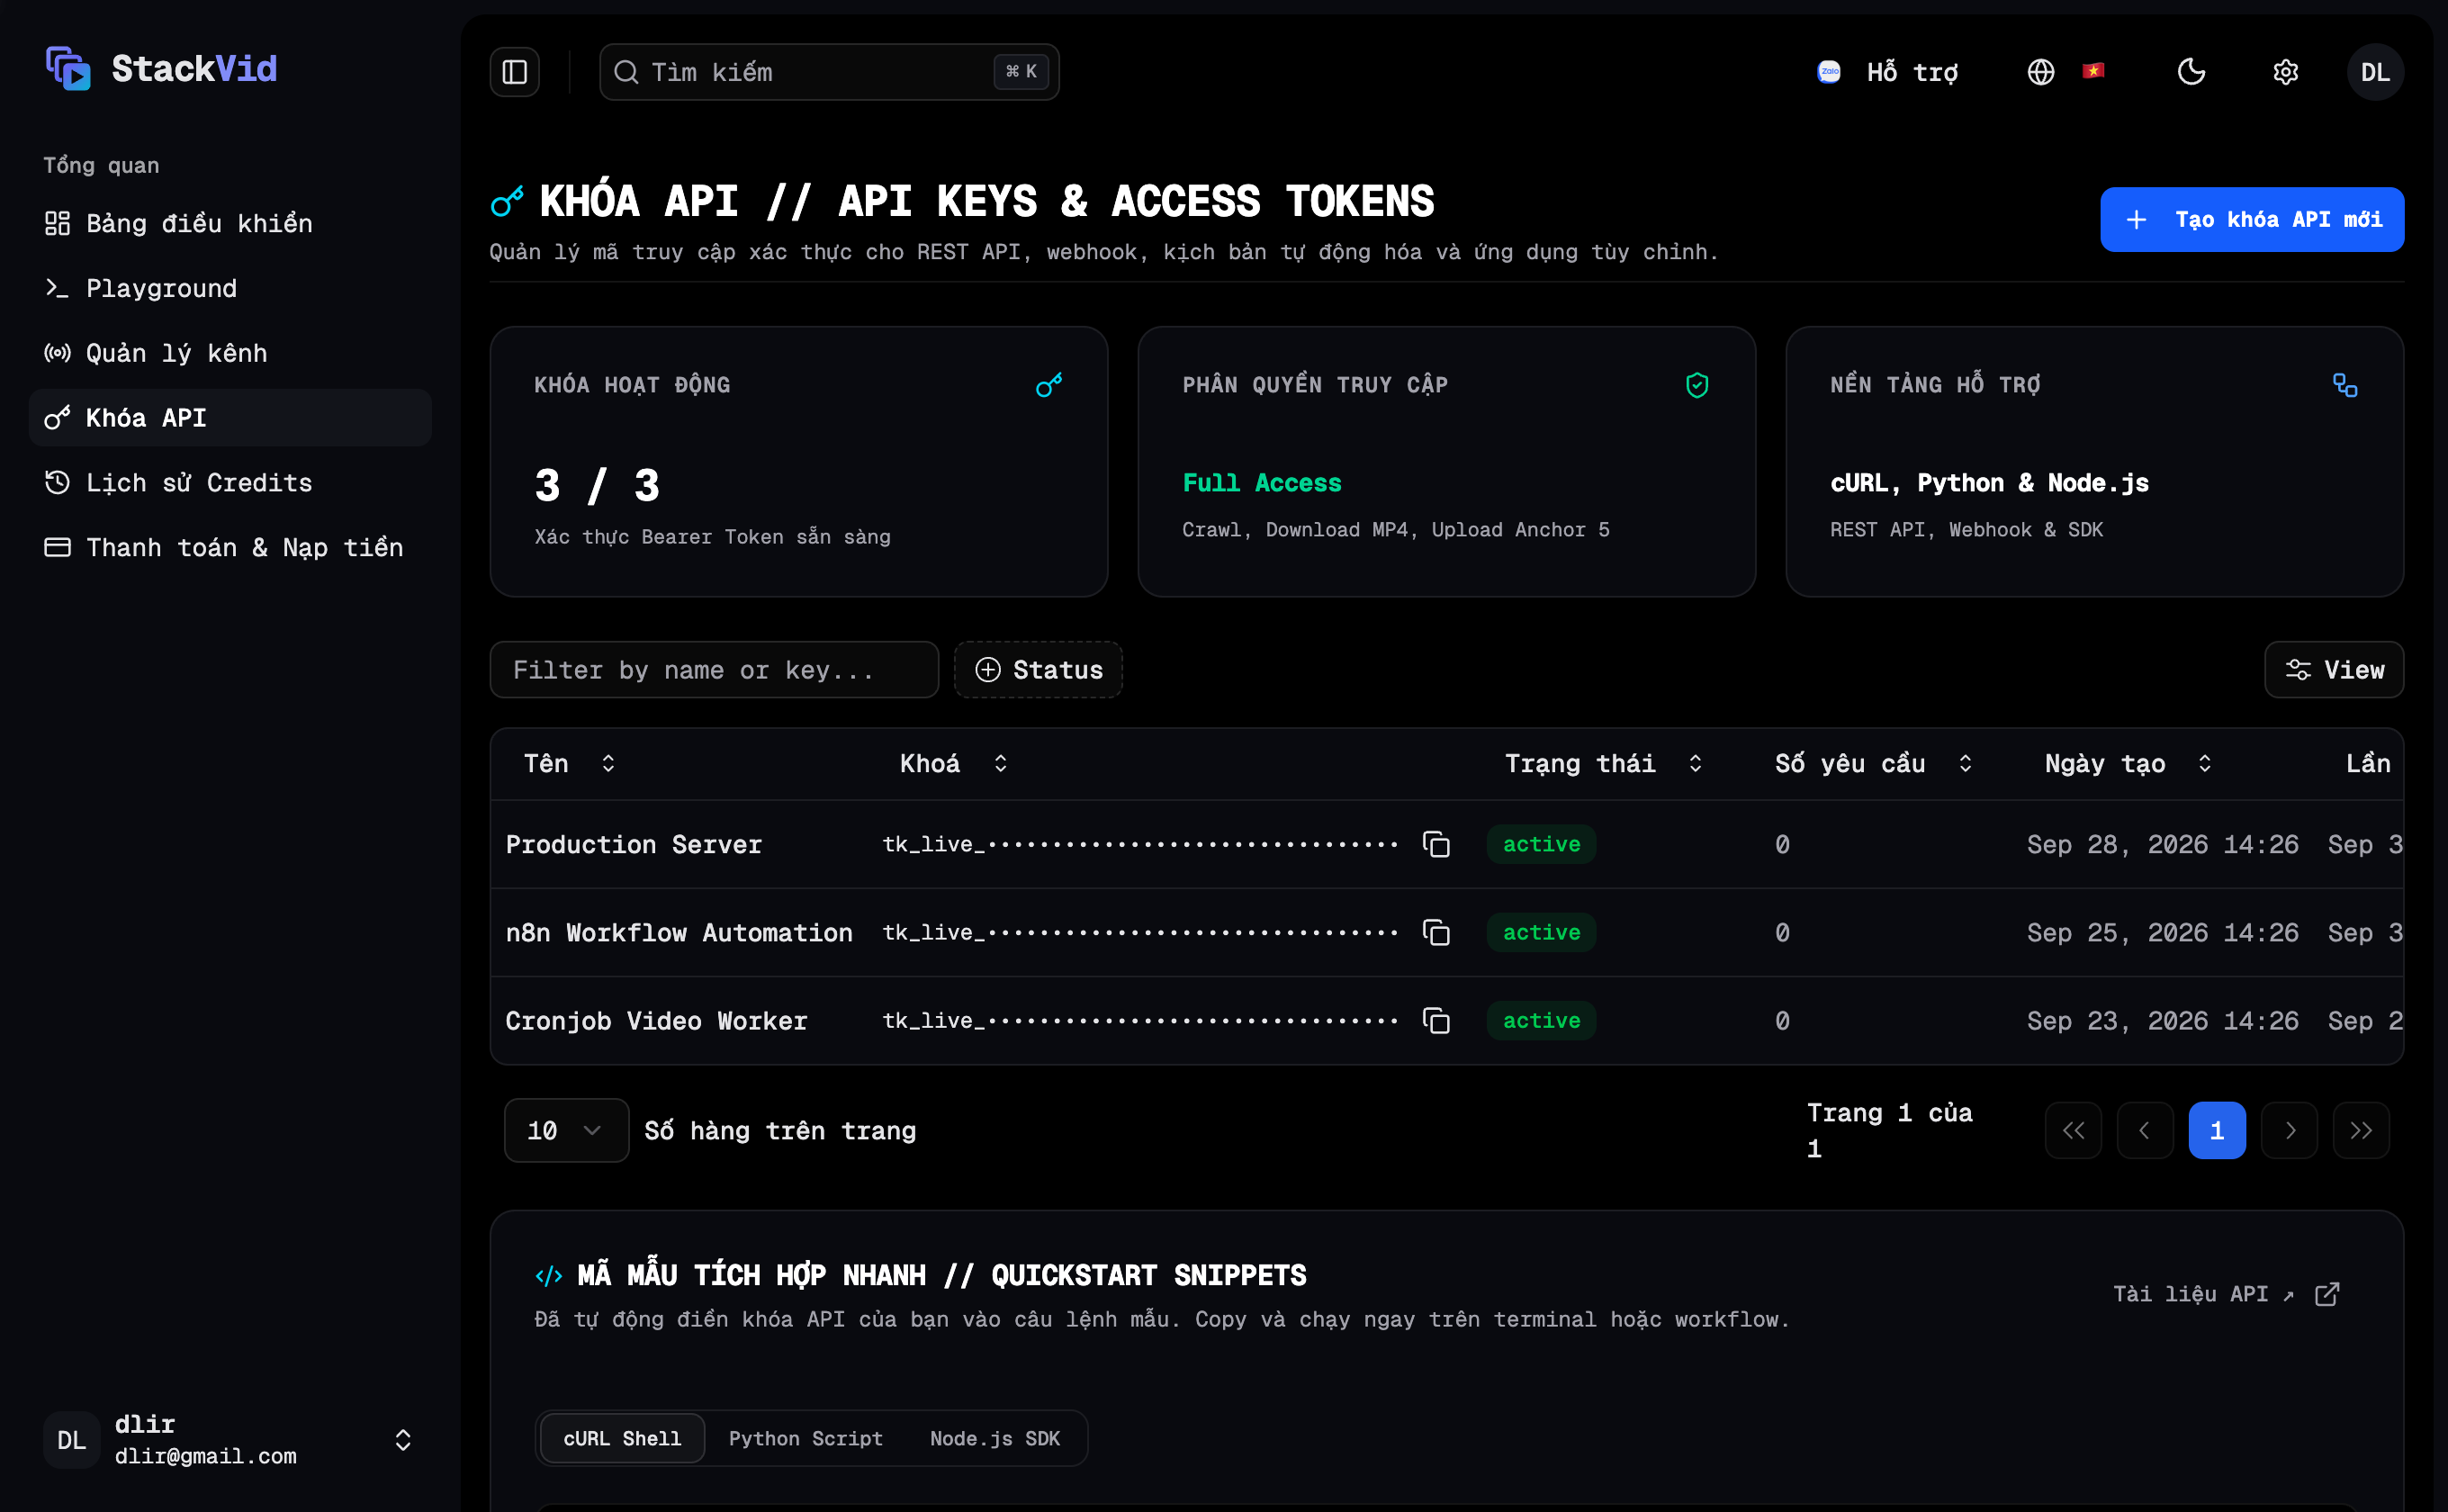Click the code icon near Quickstart Snippets
Viewport: 2448px width, 1512px height.
click(x=549, y=1276)
